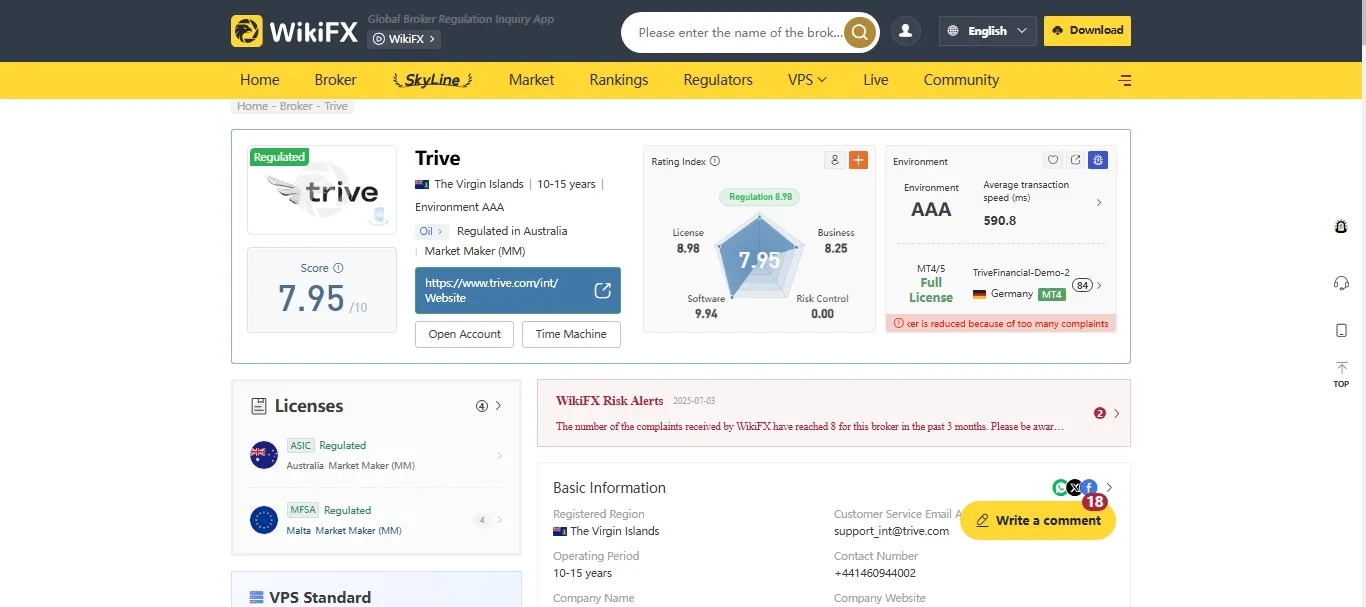
Task: Click the person icon in Rating Index panel
Action: [835, 160]
